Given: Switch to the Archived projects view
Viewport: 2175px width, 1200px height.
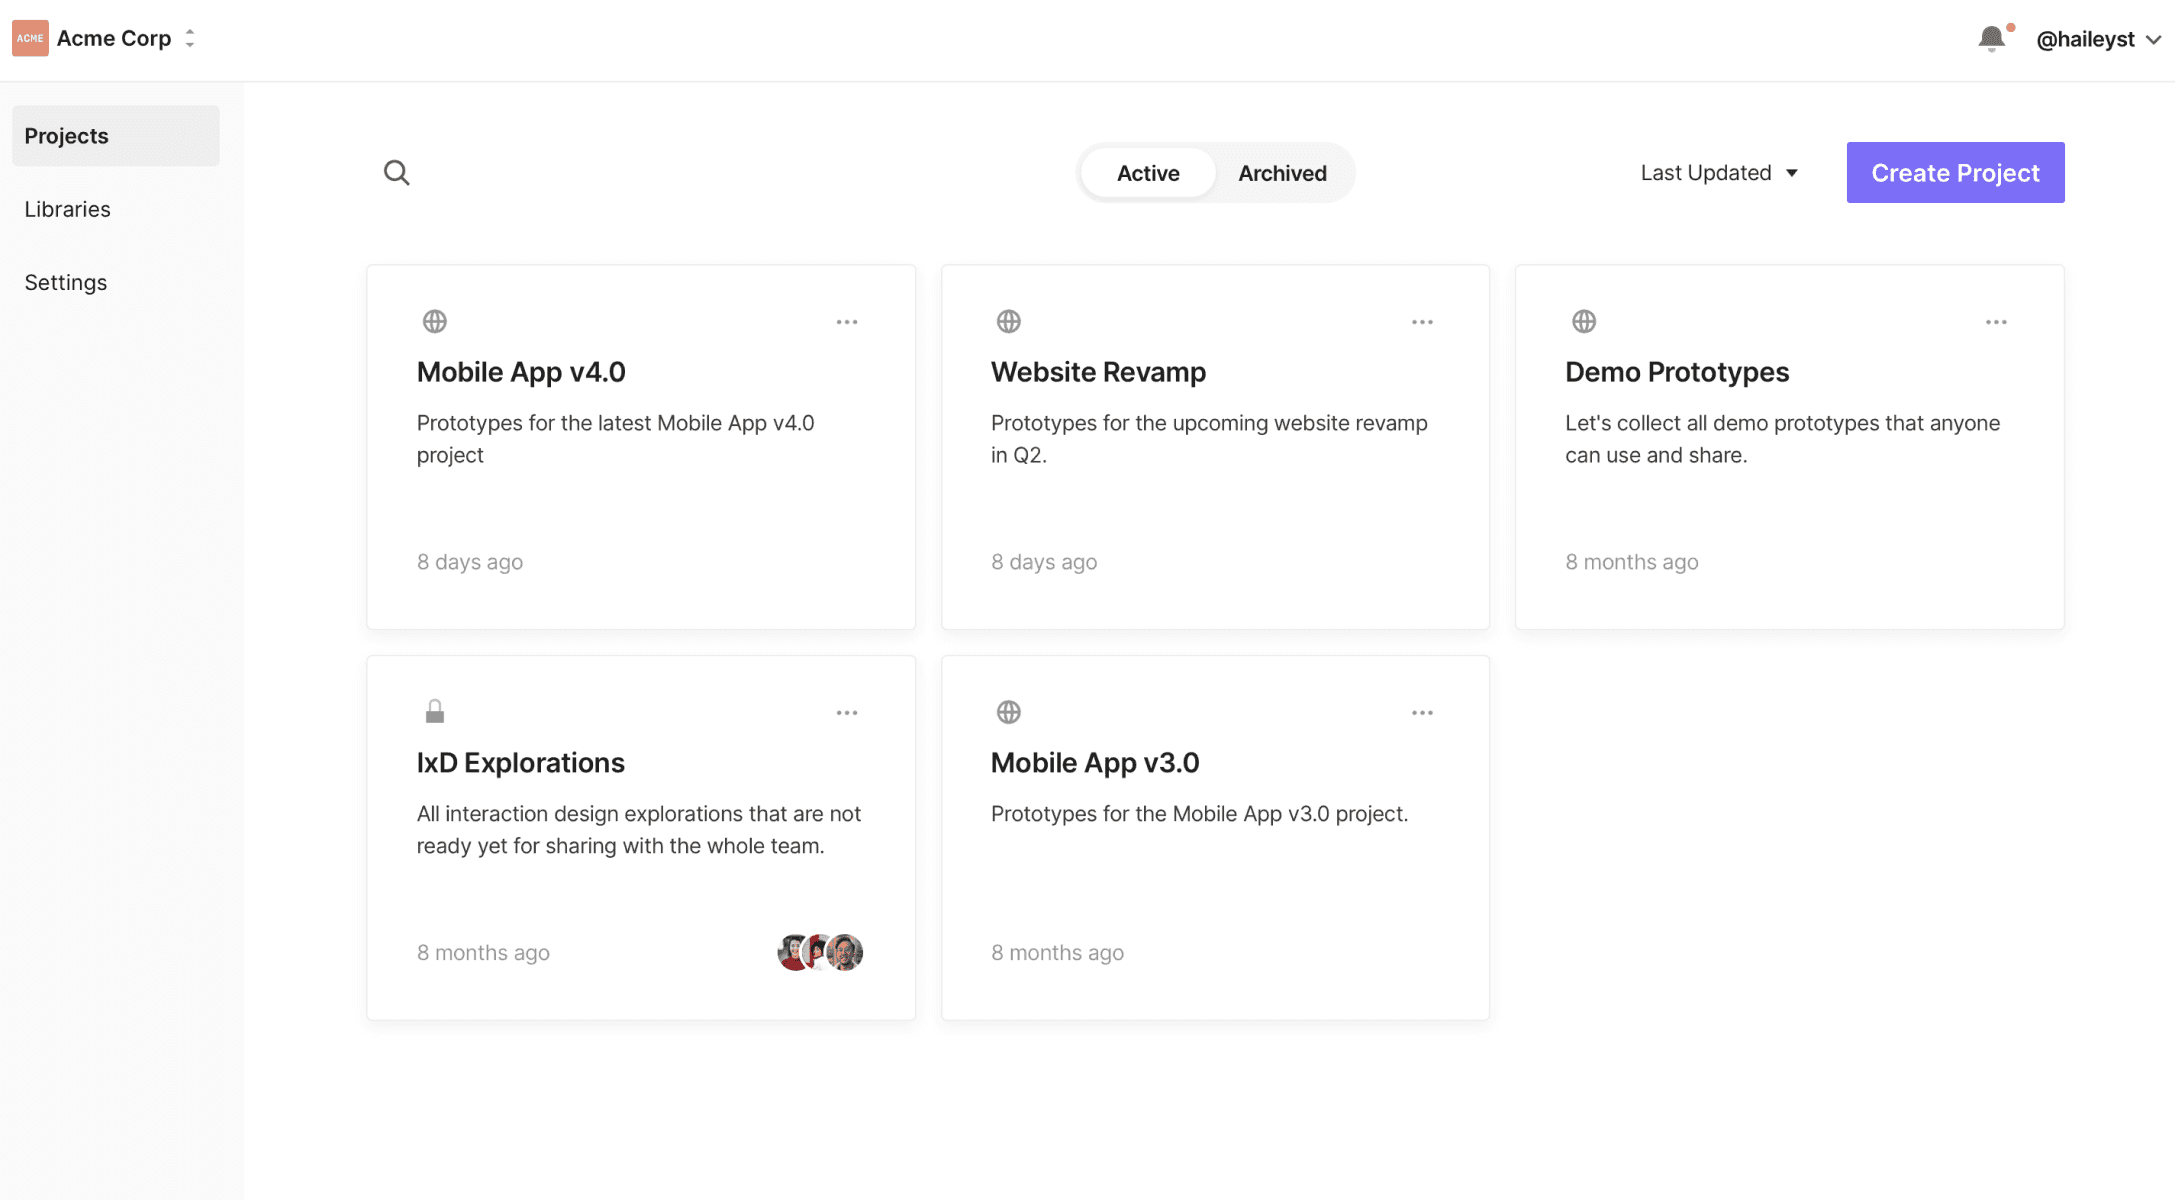Looking at the screenshot, I should 1282,173.
